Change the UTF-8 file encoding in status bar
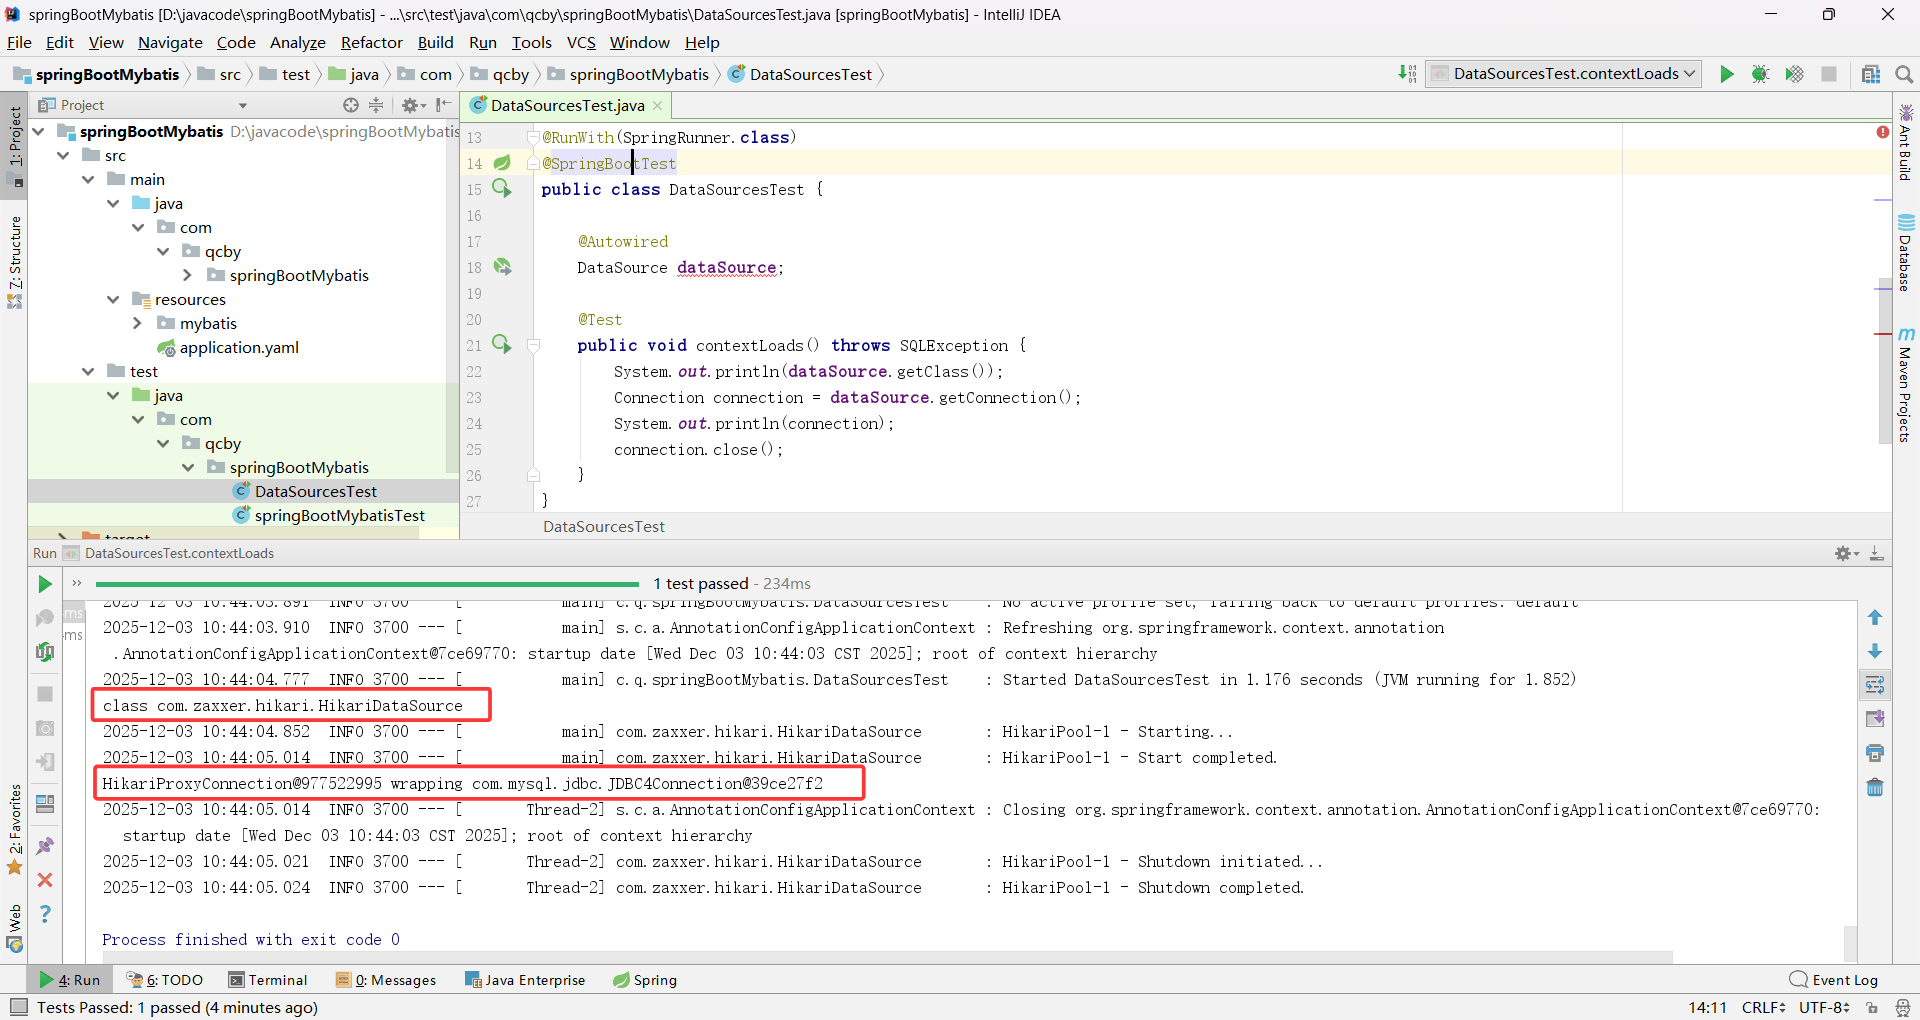The height and width of the screenshot is (1020, 1920). coord(1825,1007)
